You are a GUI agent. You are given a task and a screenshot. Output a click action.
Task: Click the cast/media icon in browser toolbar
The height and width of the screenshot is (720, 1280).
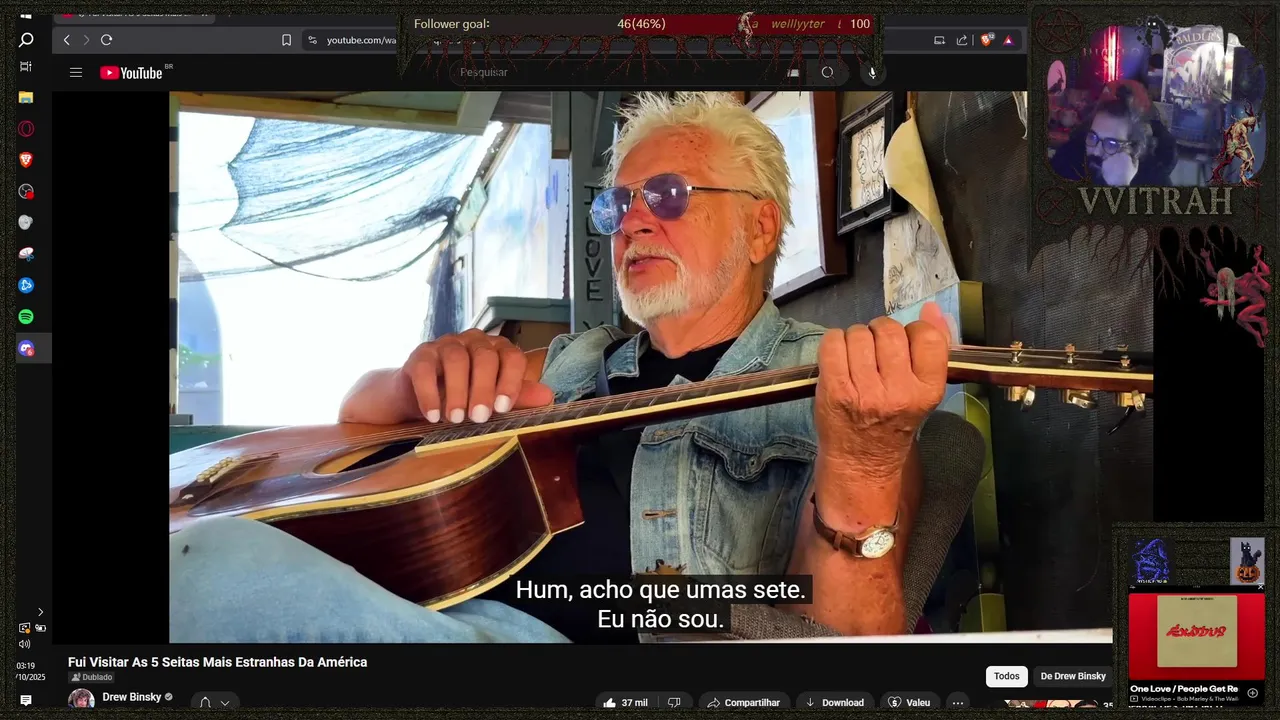pos(939,40)
